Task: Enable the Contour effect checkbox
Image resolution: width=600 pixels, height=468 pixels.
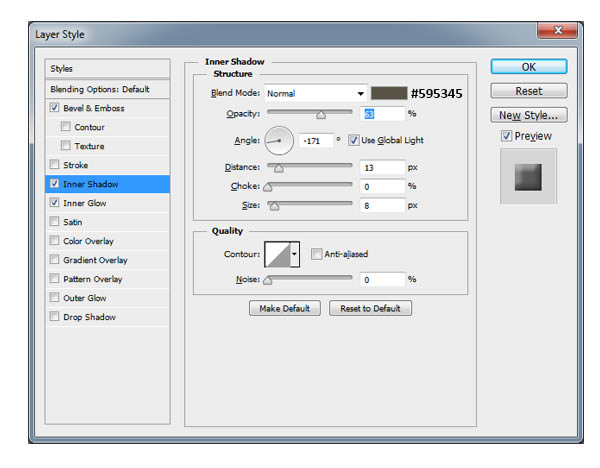Action: (x=66, y=126)
